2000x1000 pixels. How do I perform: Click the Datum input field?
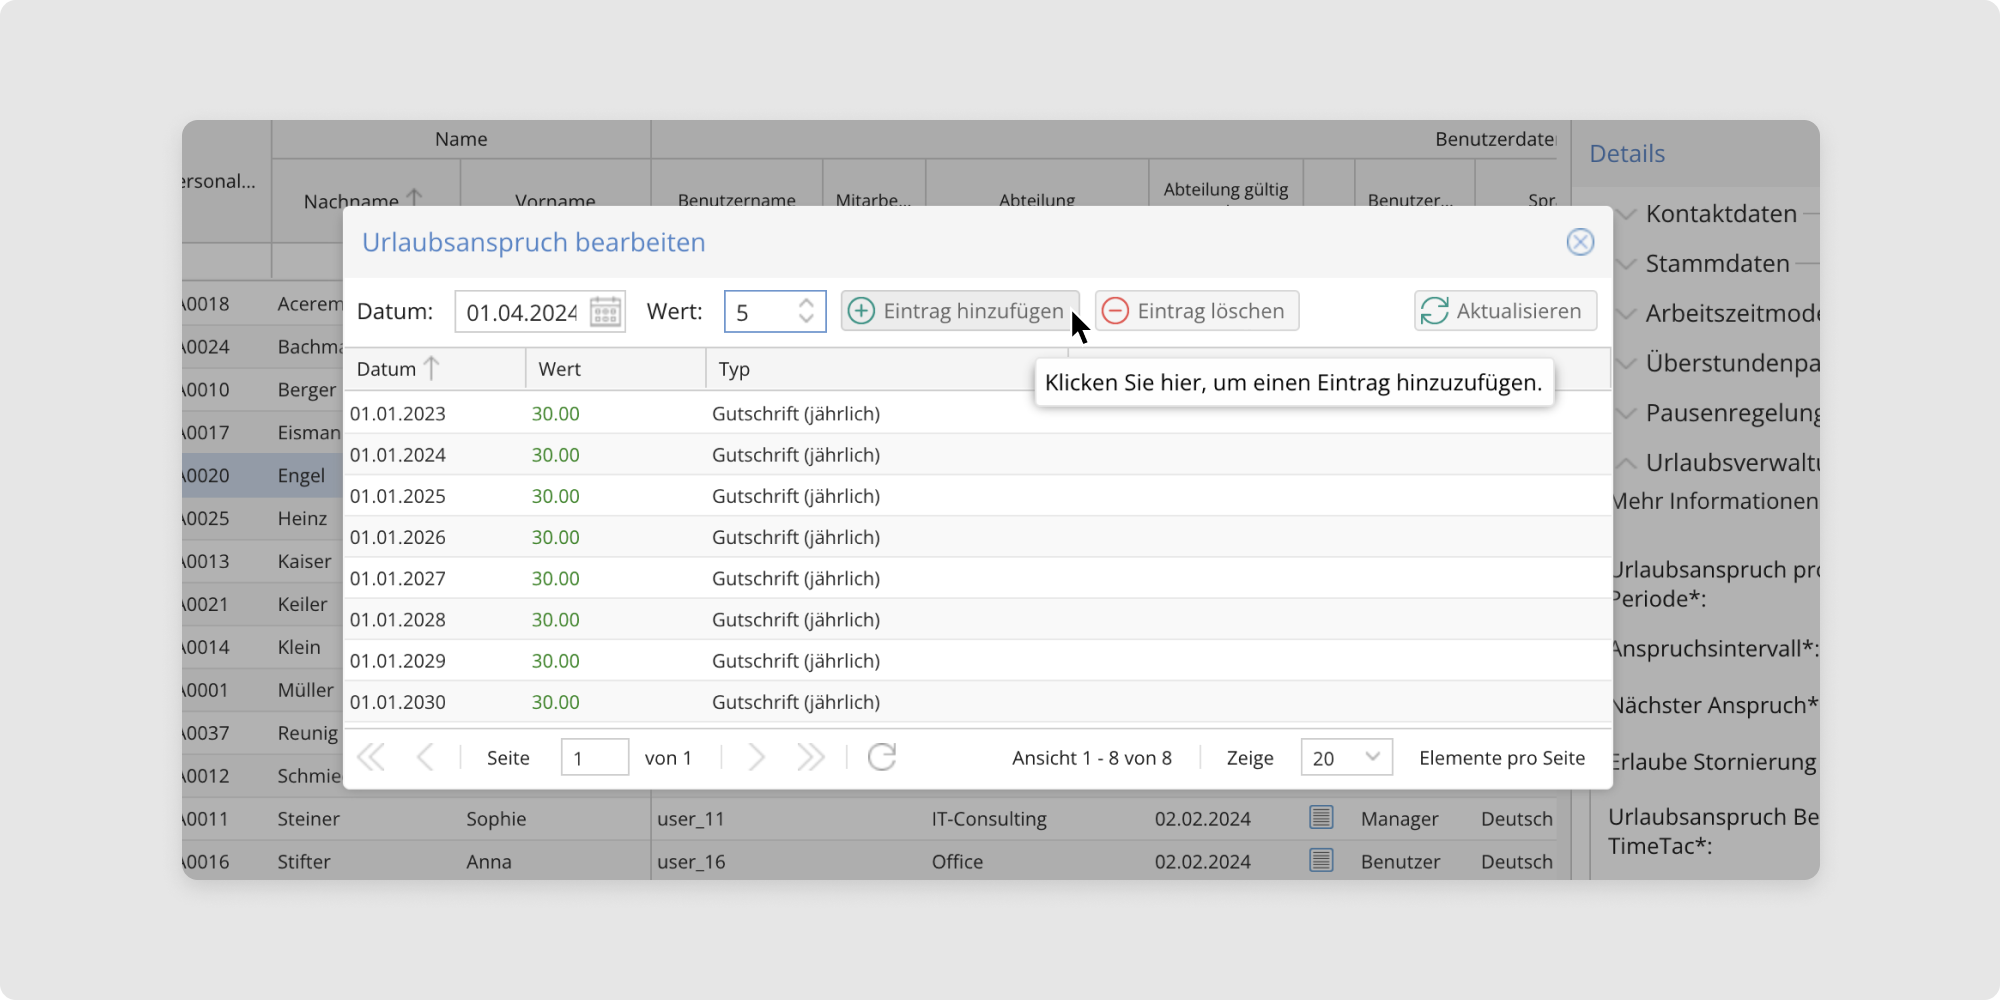point(521,312)
